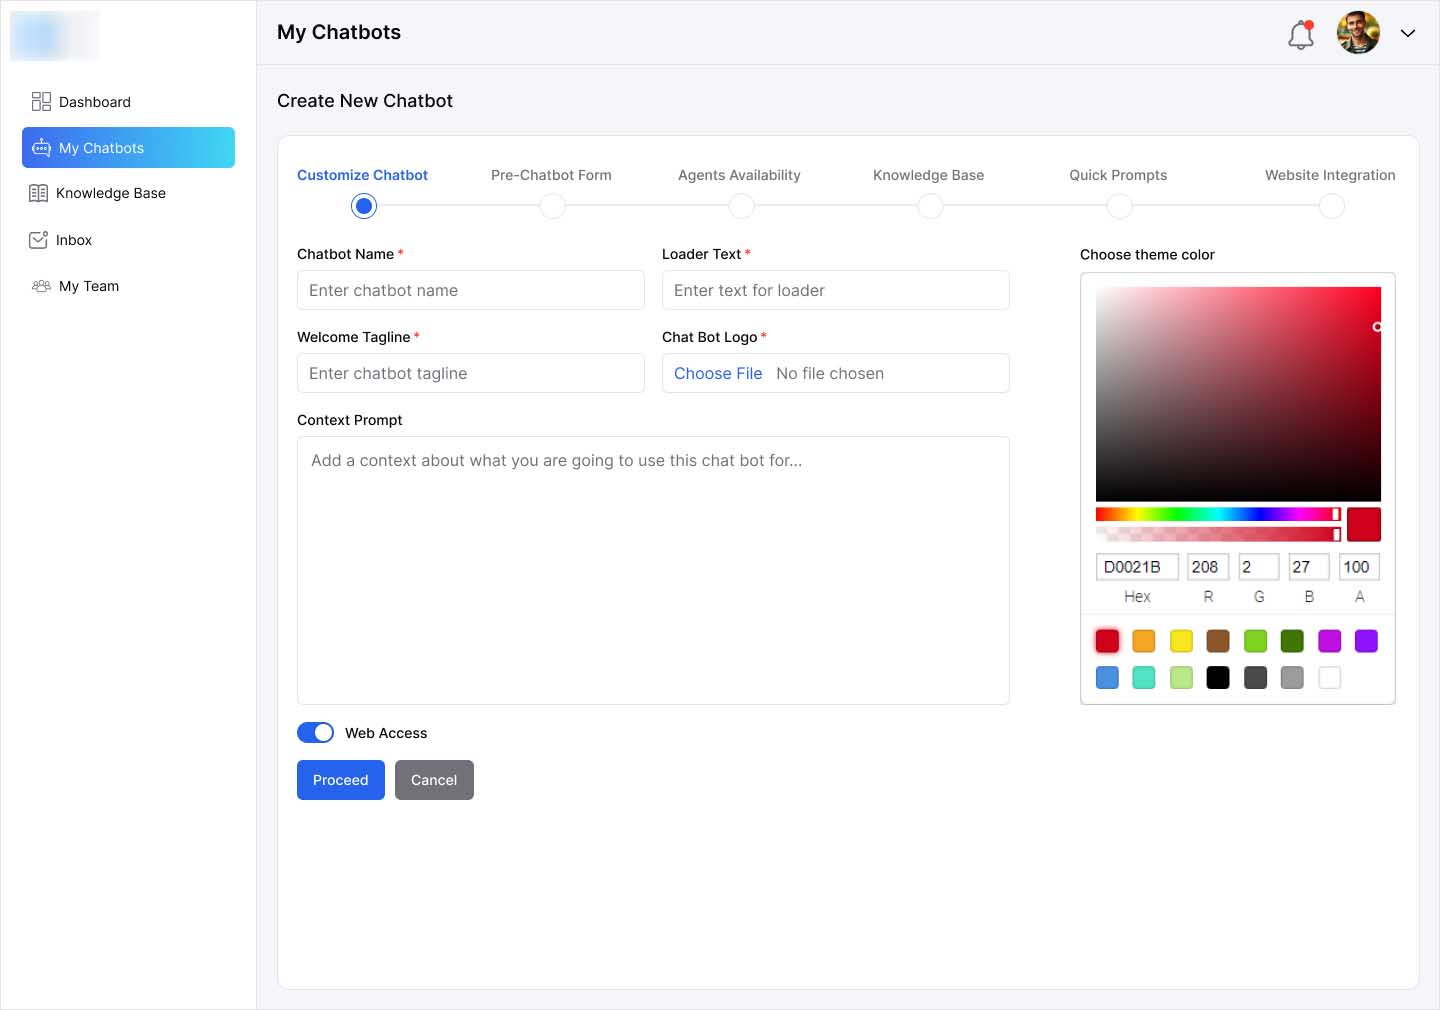Screen dimensions: 1440x1010
Task: Pick the yellow preset swatch
Action: [x=1181, y=641]
